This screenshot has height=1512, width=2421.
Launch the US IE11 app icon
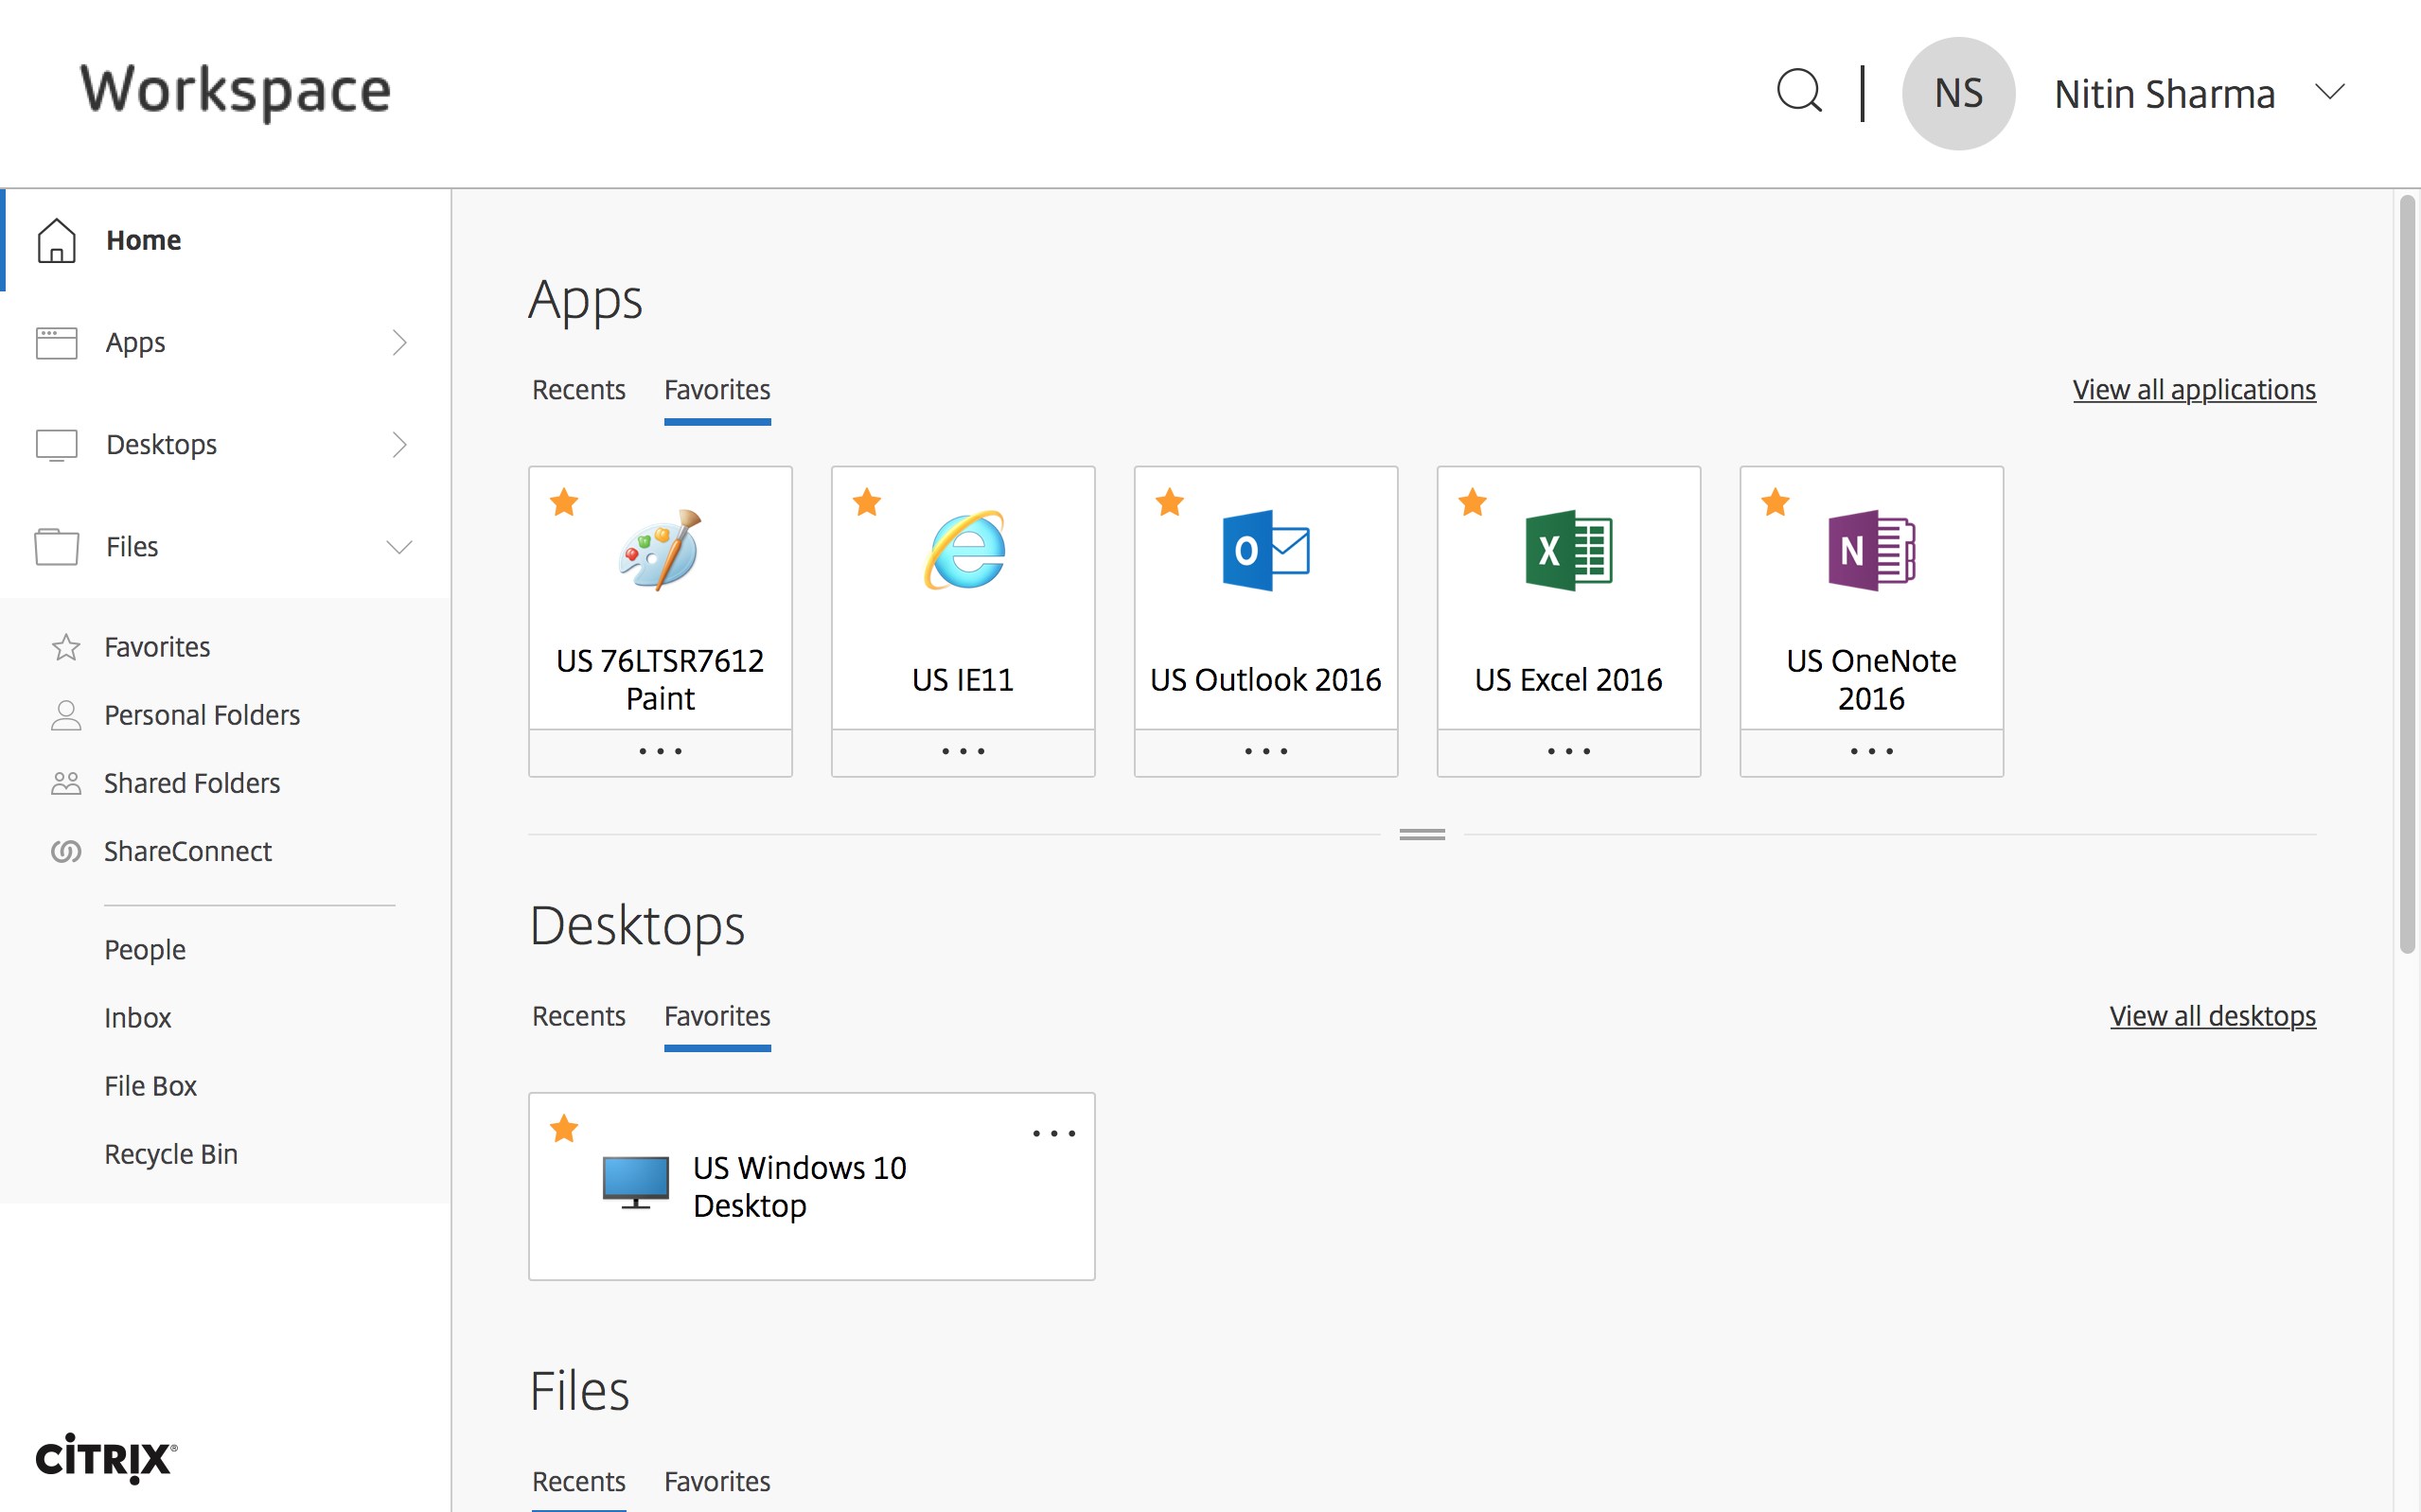coord(963,550)
